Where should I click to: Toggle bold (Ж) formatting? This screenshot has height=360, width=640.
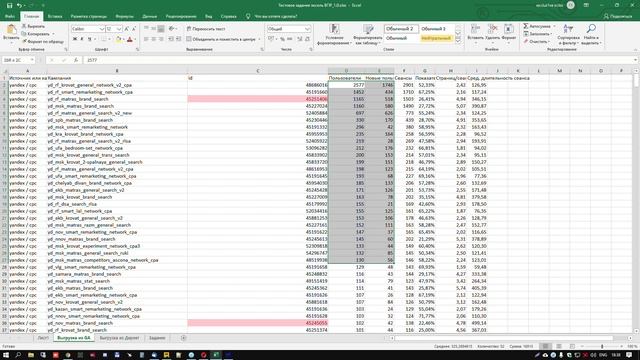(x=75, y=39)
